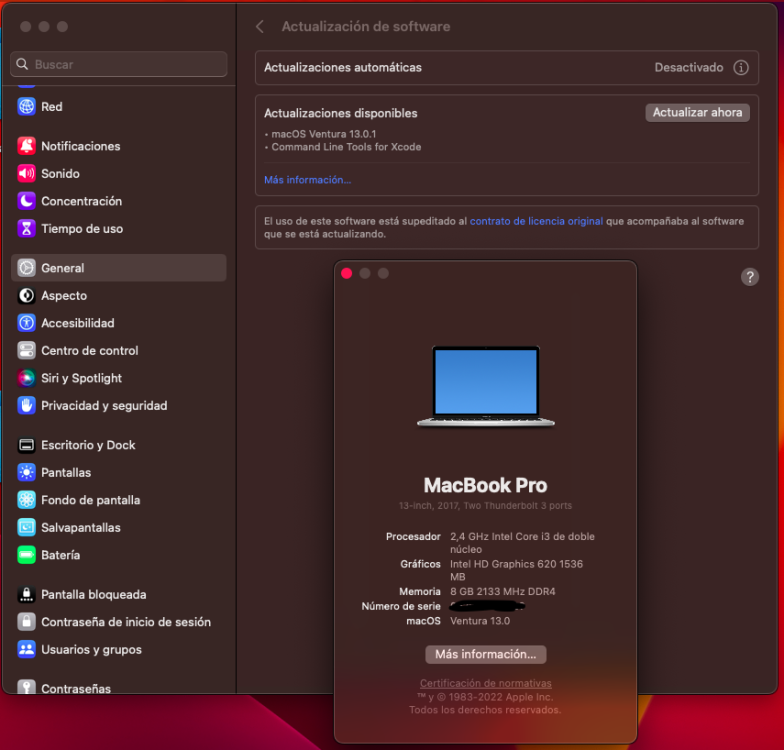Click Command Line Tools for Xcode entry

coord(346,147)
